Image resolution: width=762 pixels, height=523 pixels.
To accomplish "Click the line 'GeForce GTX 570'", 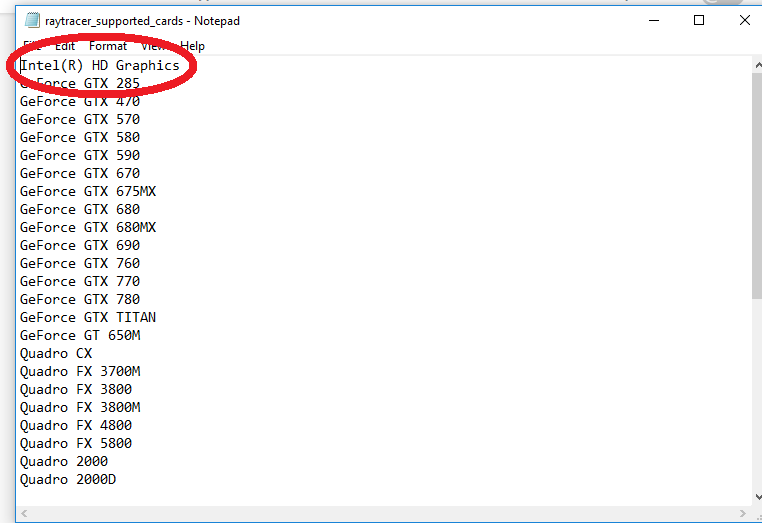I will click(80, 120).
